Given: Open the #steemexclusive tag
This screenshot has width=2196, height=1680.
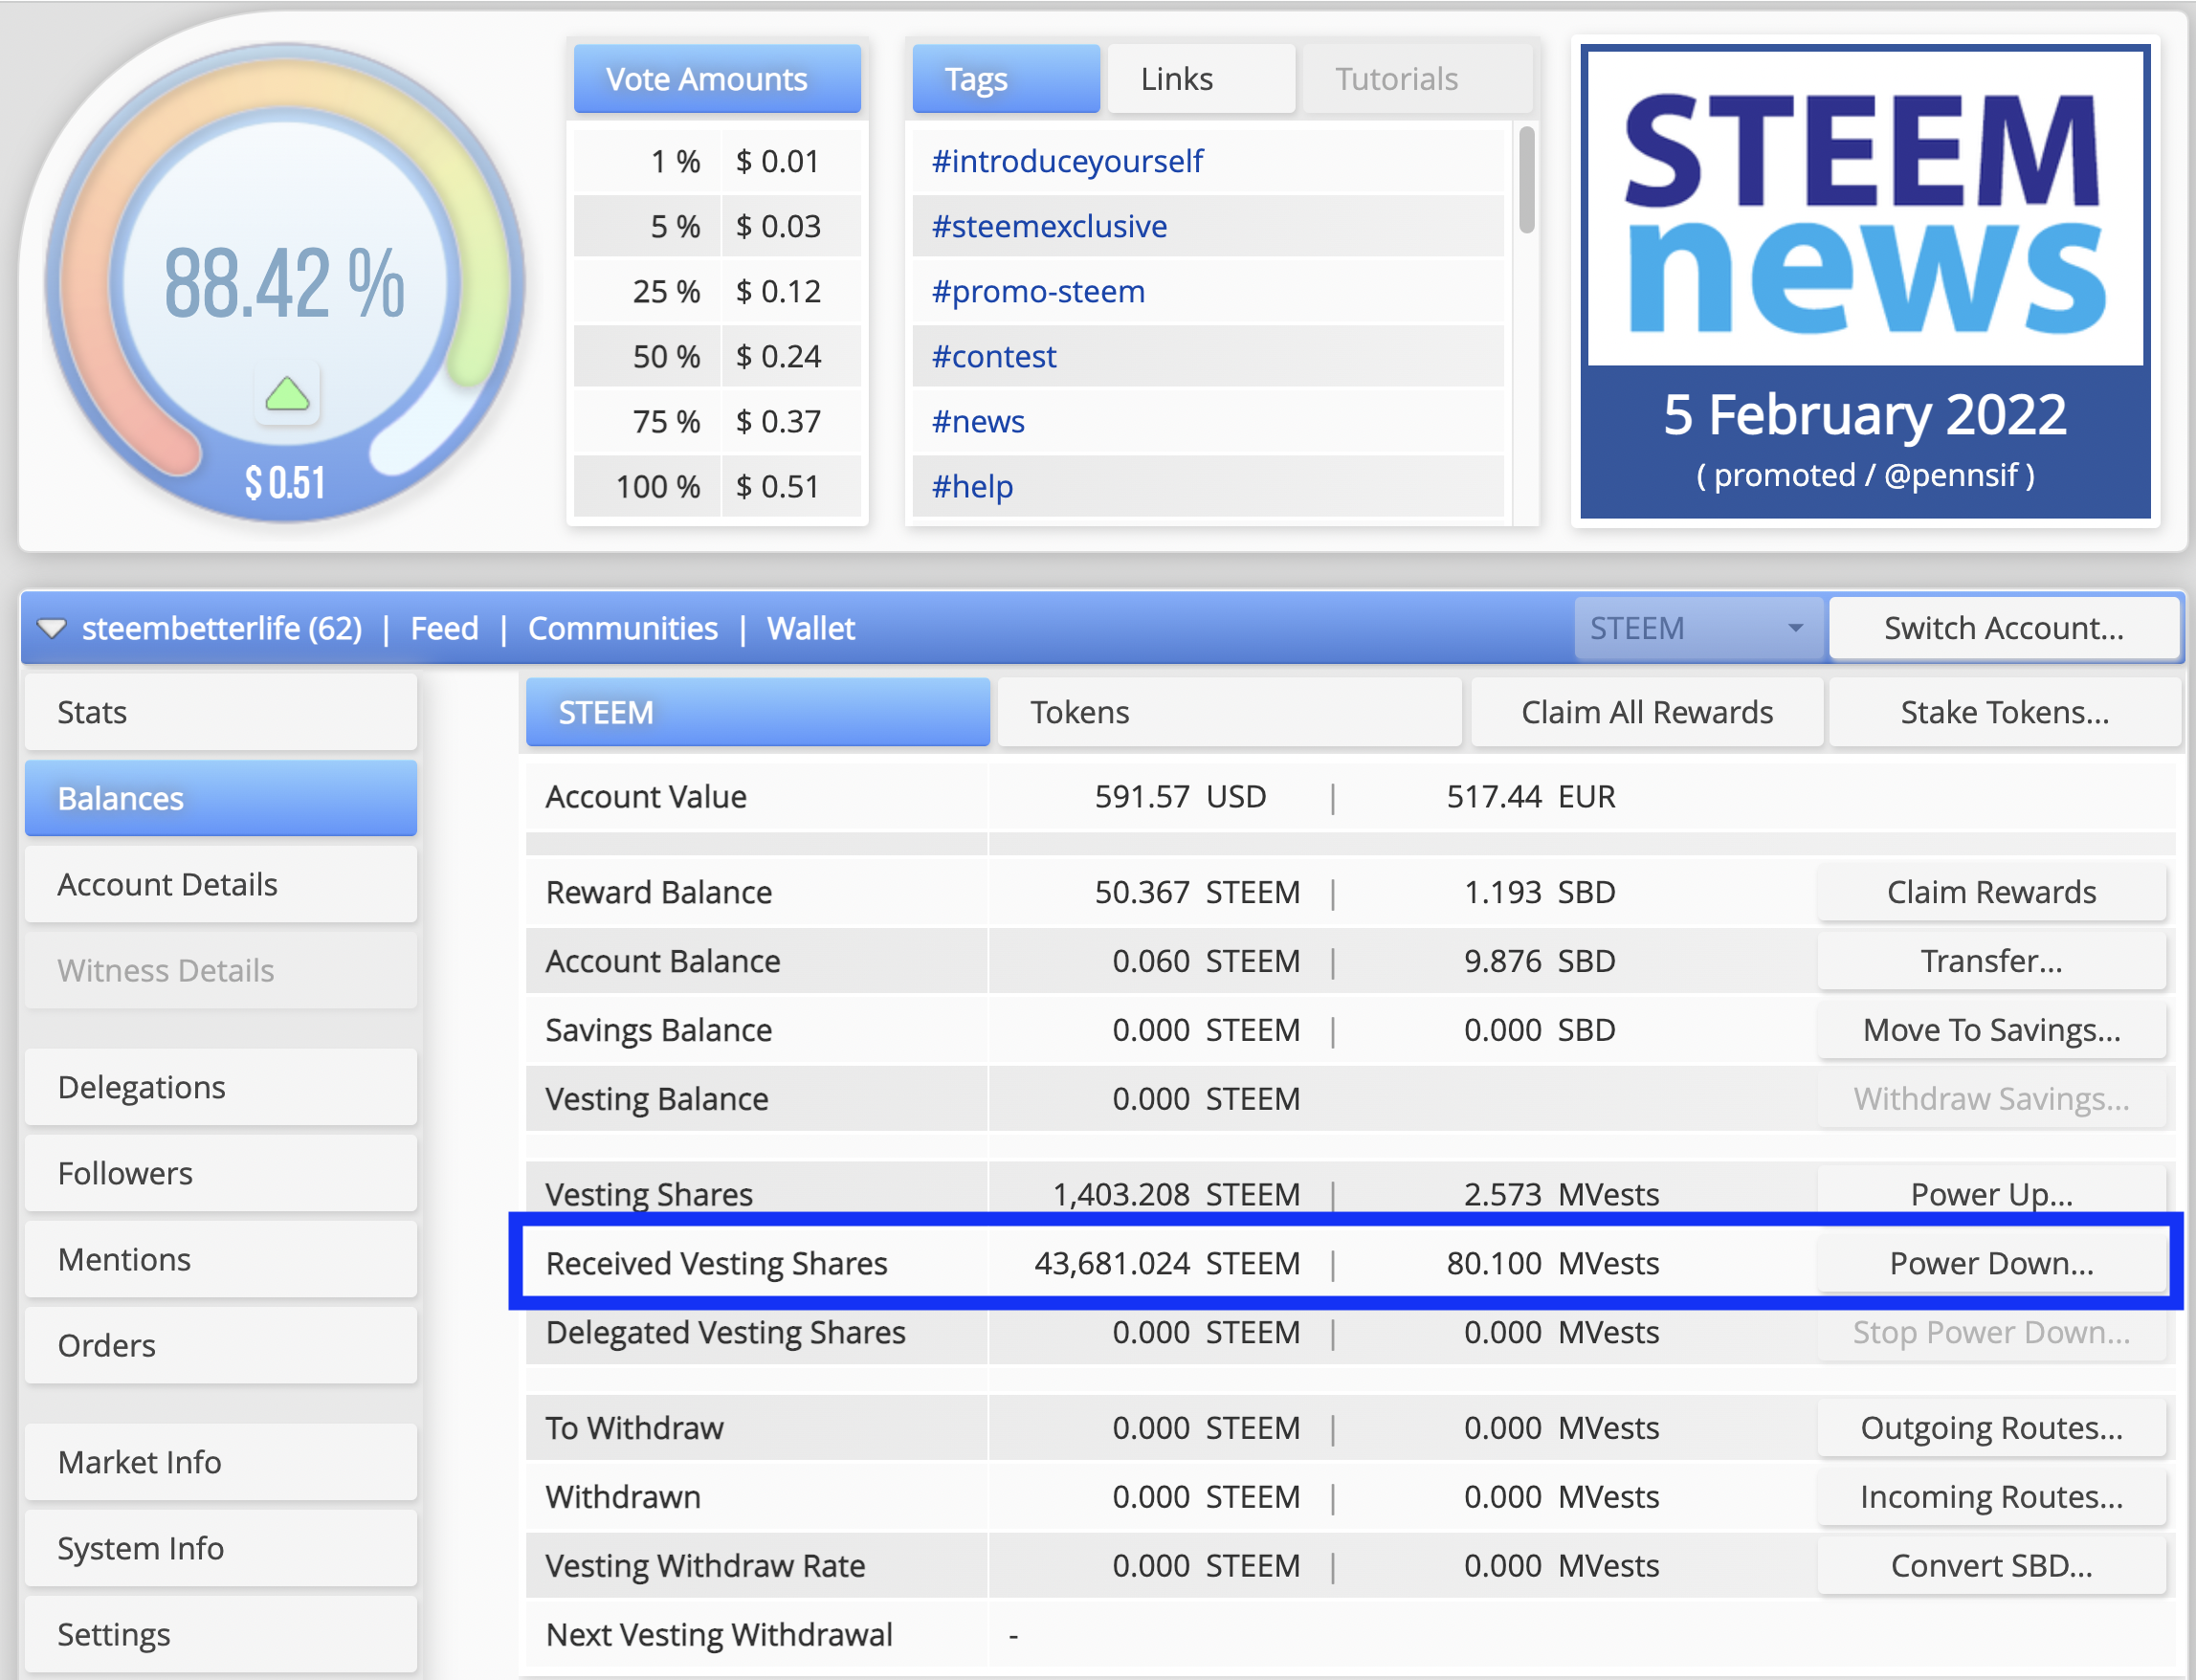Looking at the screenshot, I should (1049, 226).
